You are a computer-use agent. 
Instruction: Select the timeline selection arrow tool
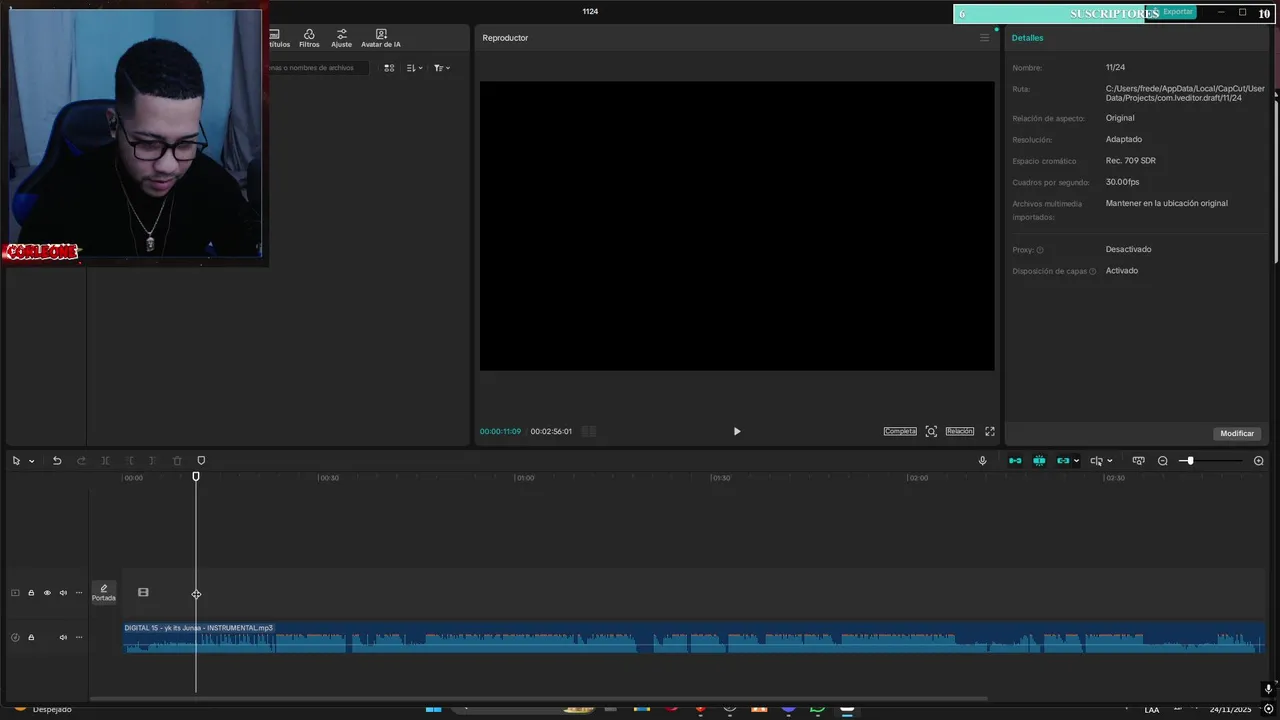[16, 461]
